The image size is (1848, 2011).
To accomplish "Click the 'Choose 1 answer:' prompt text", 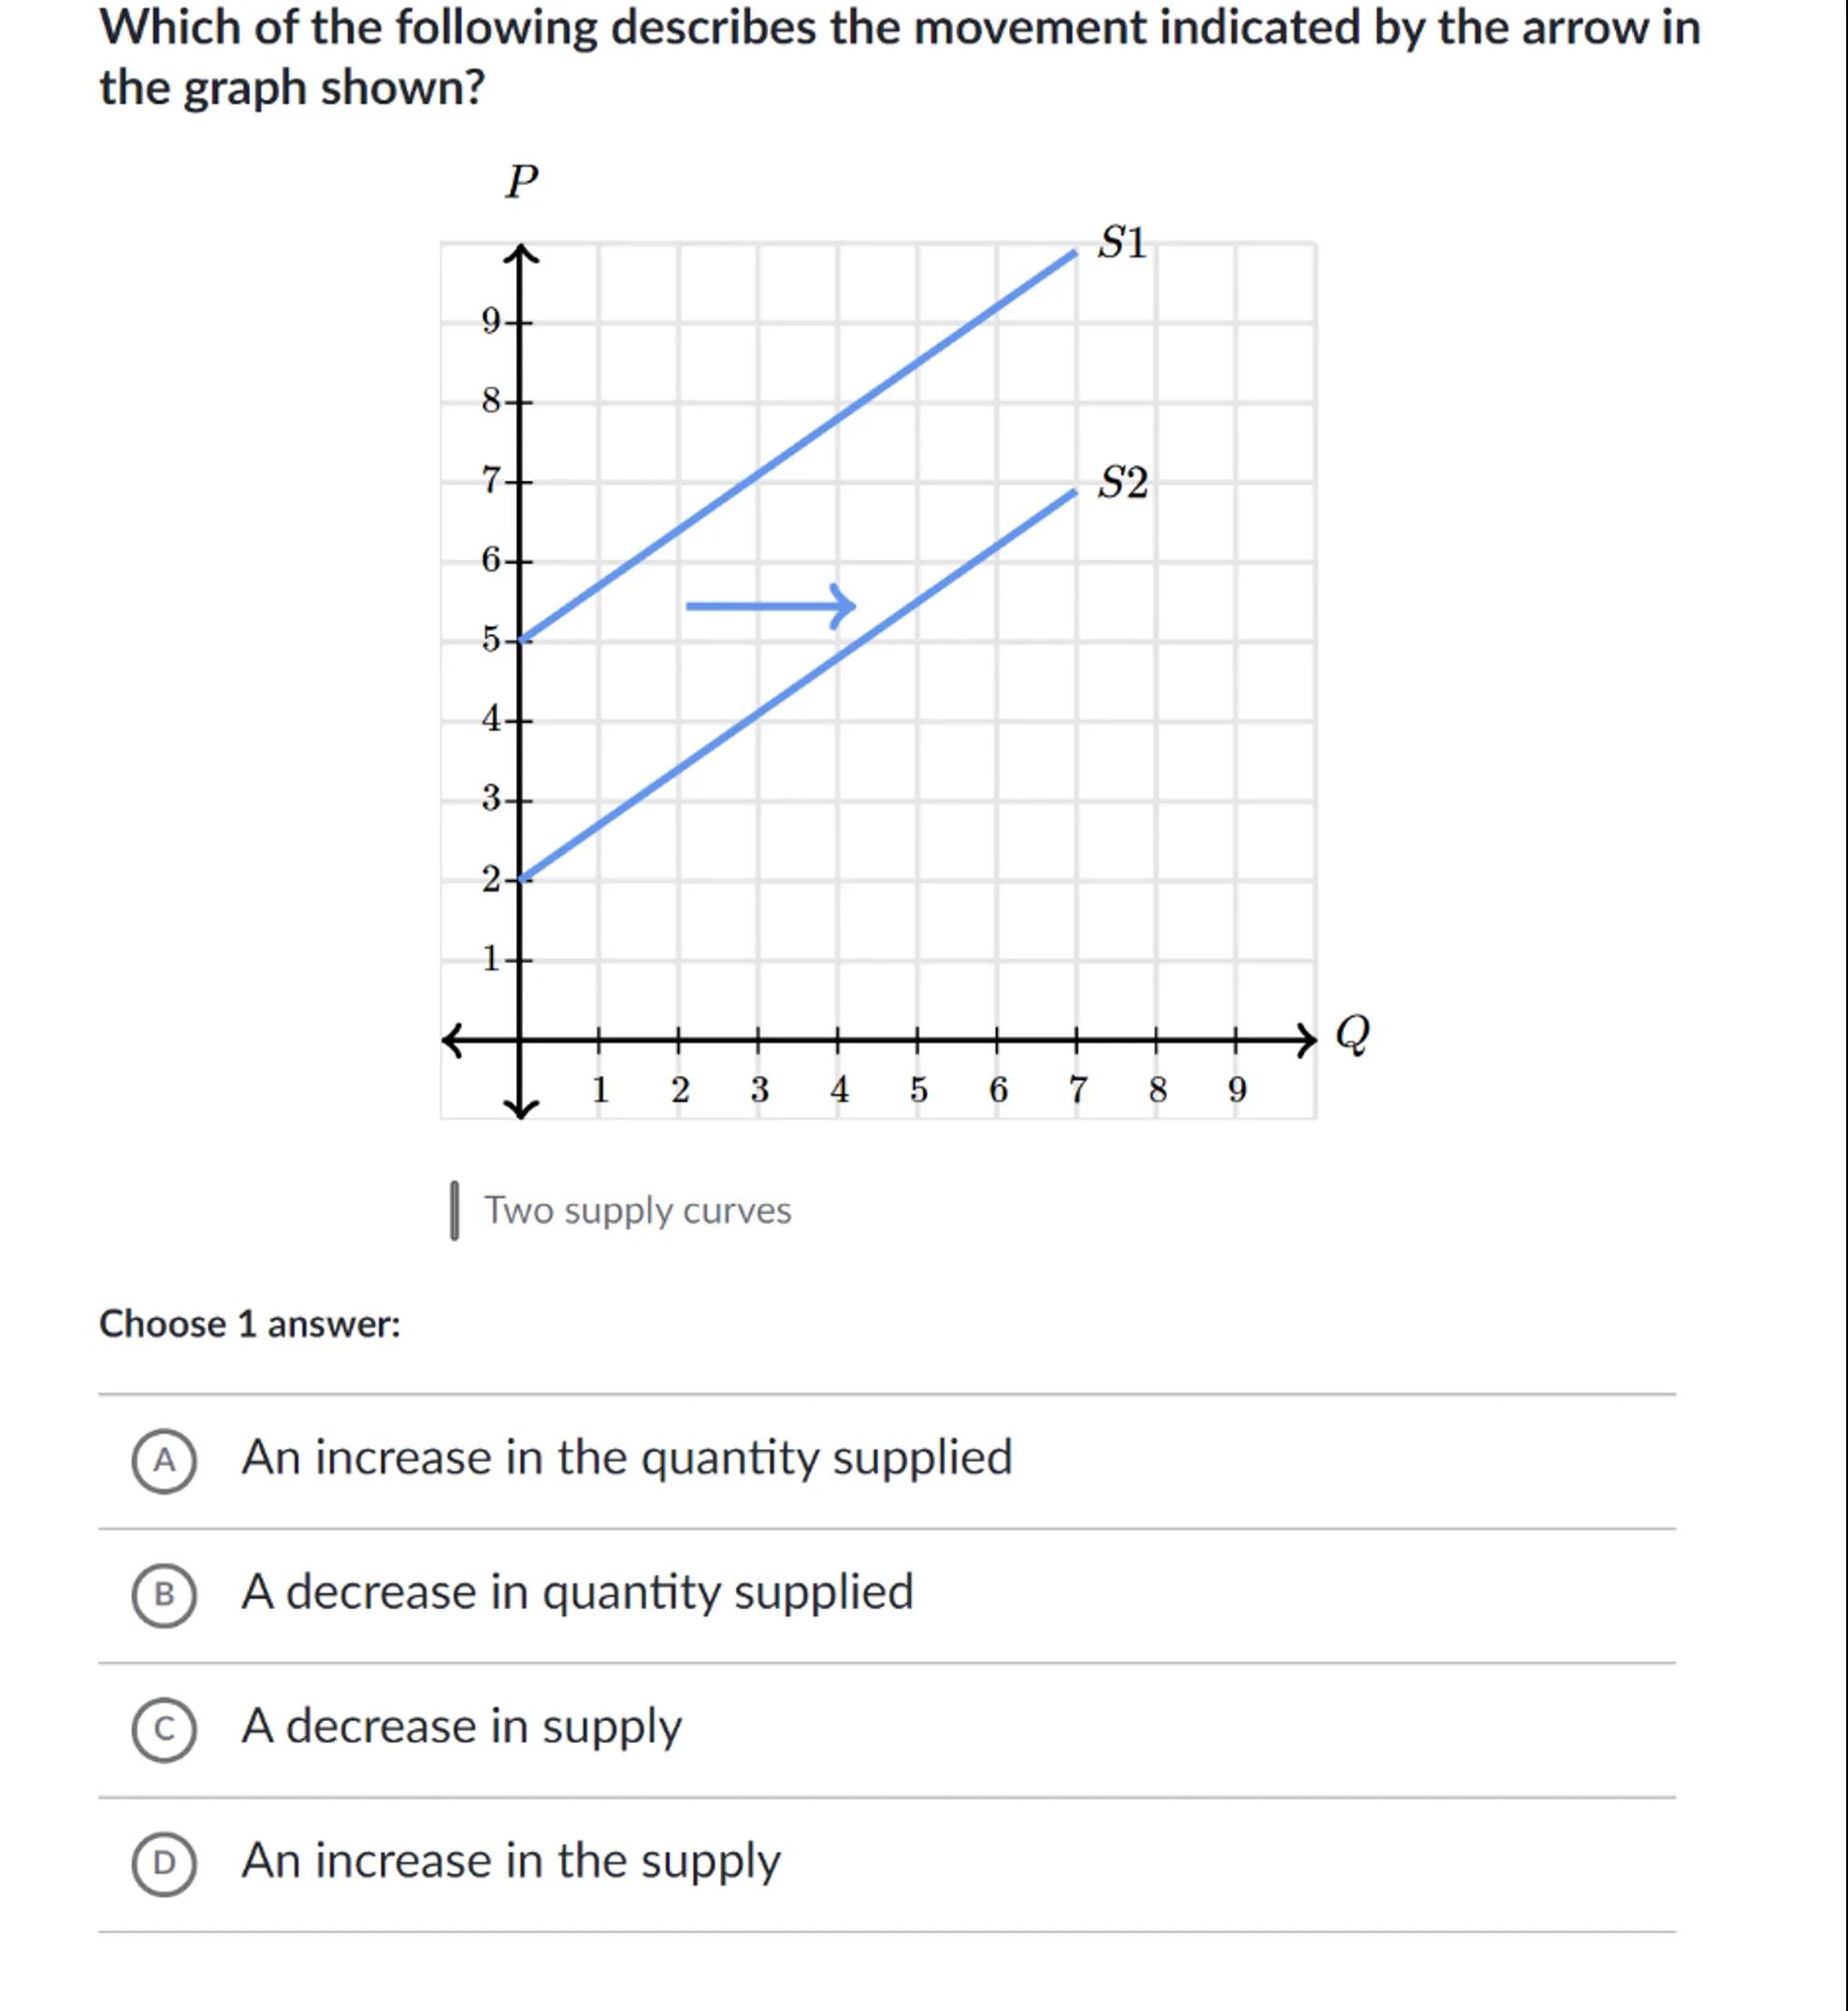I will [x=250, y=1324].
